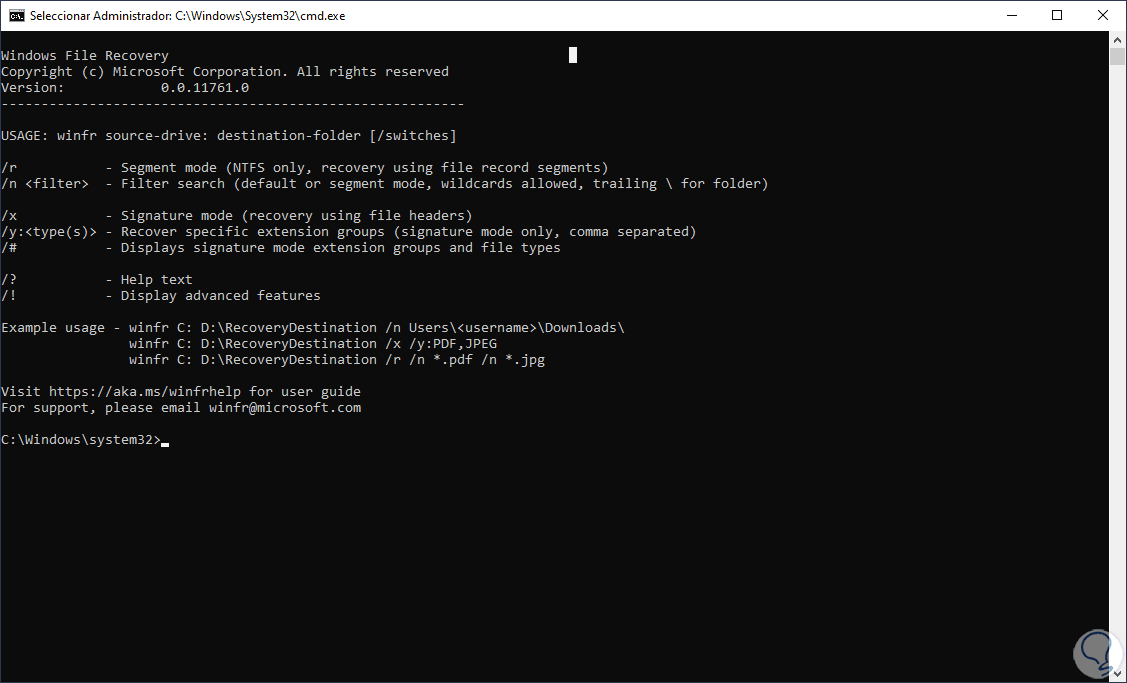1127x683 pixels.
Task: Click the 'Windows File Recovery' heading line
Action: point(85,55)
